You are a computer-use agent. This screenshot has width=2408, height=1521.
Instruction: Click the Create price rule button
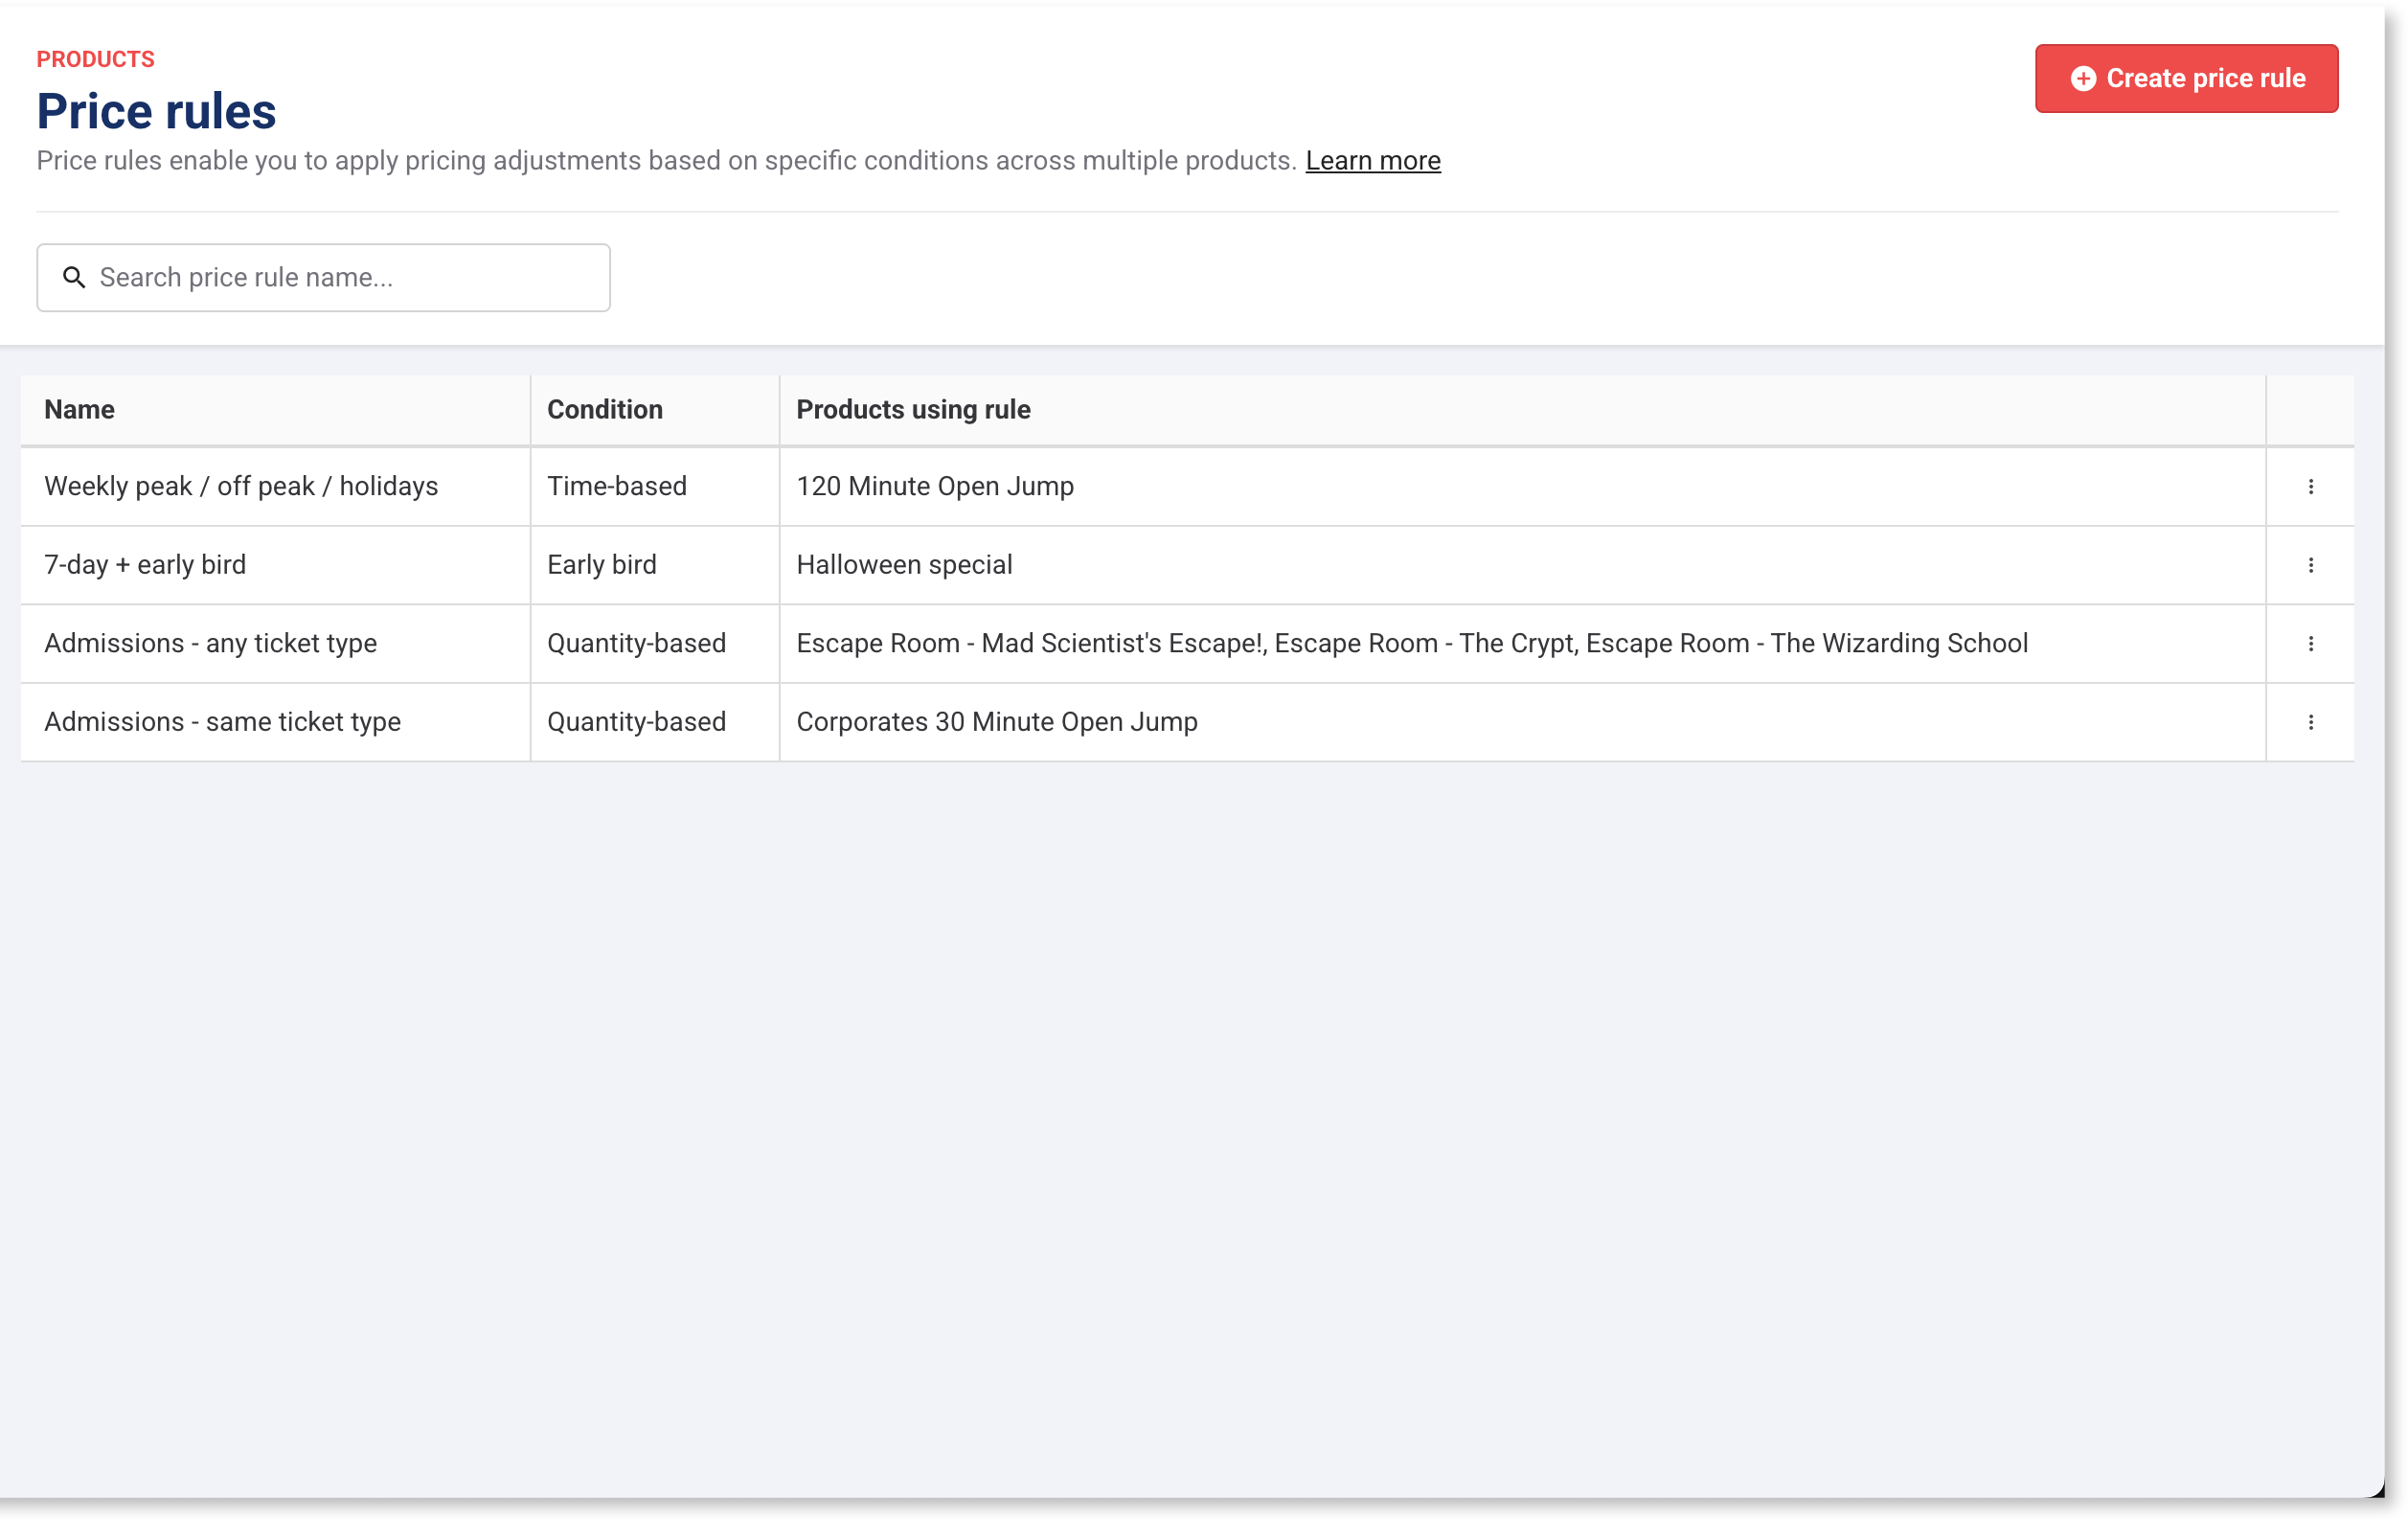pos(2185,78)
